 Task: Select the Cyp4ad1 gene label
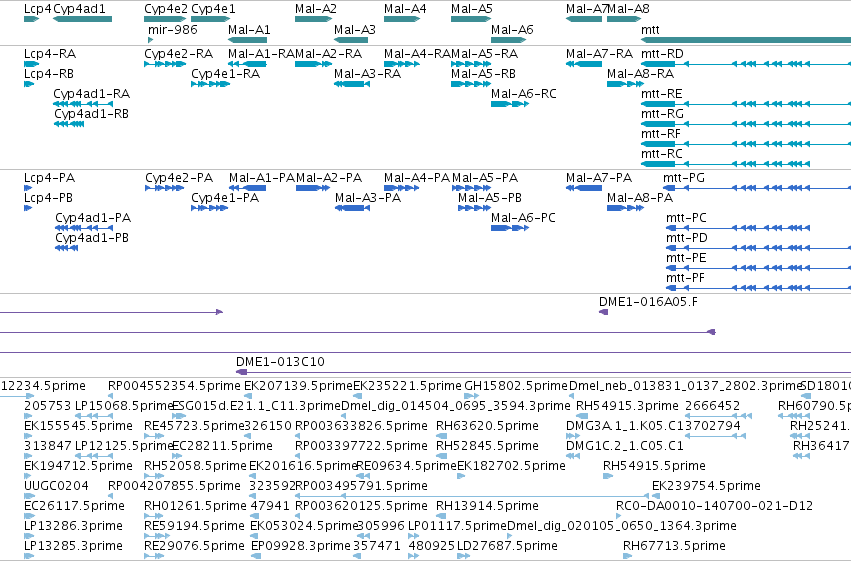[x=79, y=9]
